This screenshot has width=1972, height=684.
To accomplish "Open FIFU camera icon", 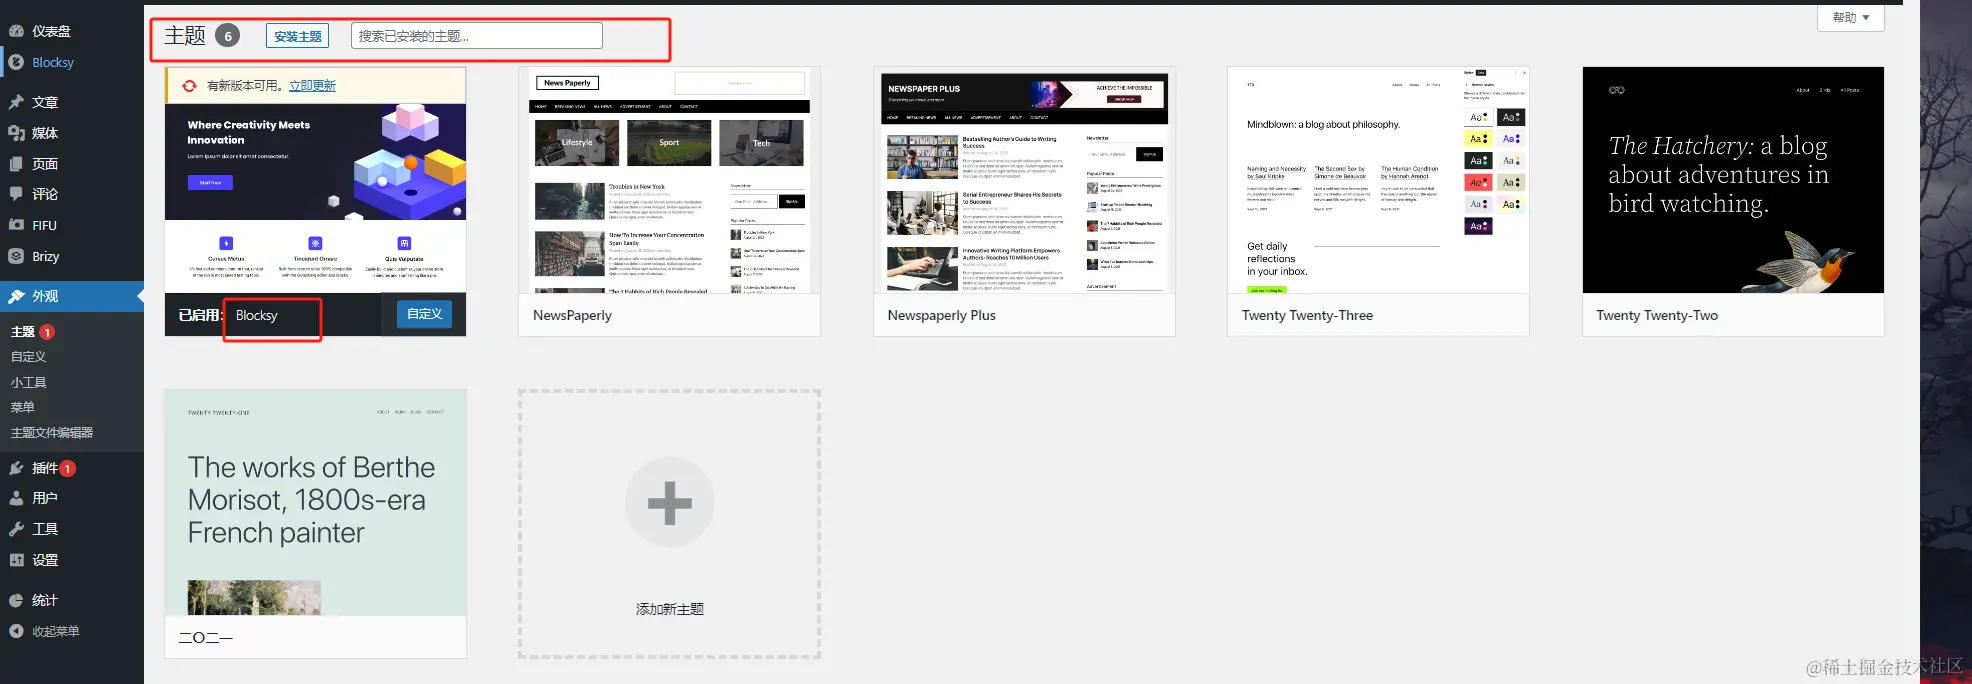I will click(x=16, y=225).
